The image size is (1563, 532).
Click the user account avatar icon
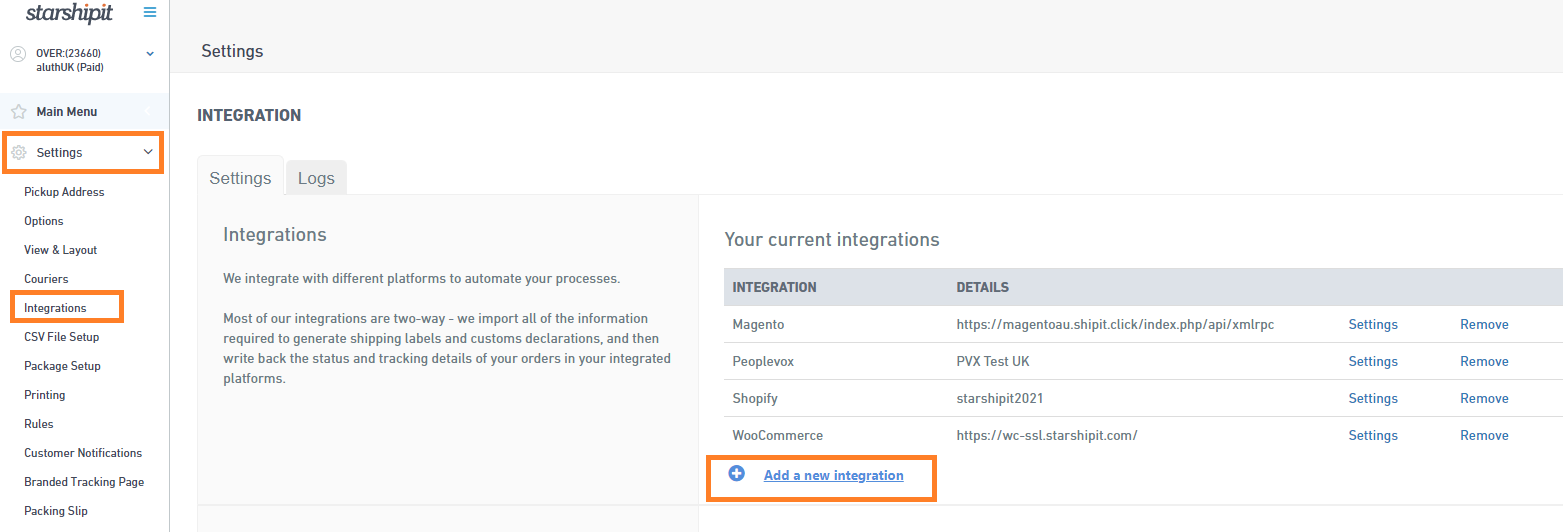tap(17, 54)
